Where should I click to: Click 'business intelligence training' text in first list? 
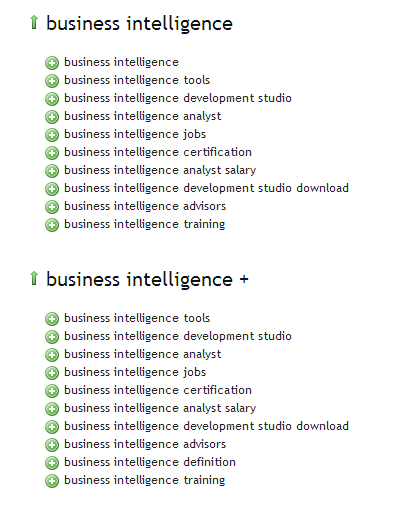pos(145,224)
